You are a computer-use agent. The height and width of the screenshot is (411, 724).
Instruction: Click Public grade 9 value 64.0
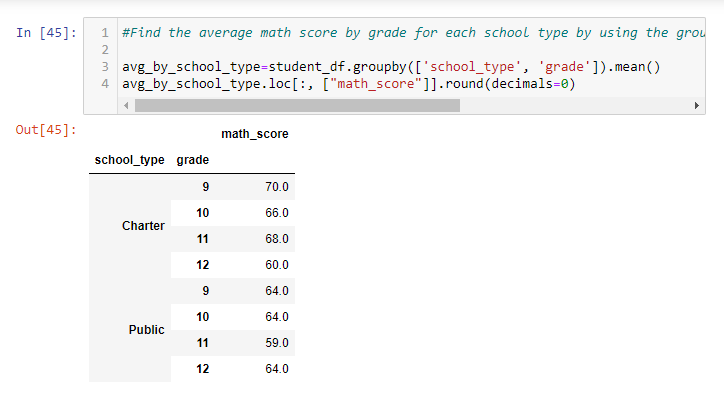(277, 291)
